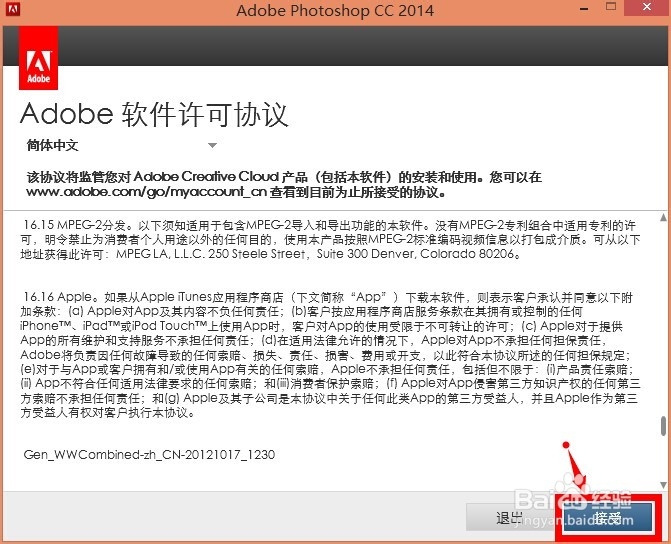Maximize the Adobe Photoshop CC 2014 window
Screen dimensions: 671x544
pyautogui.click(x=611, y=7)
